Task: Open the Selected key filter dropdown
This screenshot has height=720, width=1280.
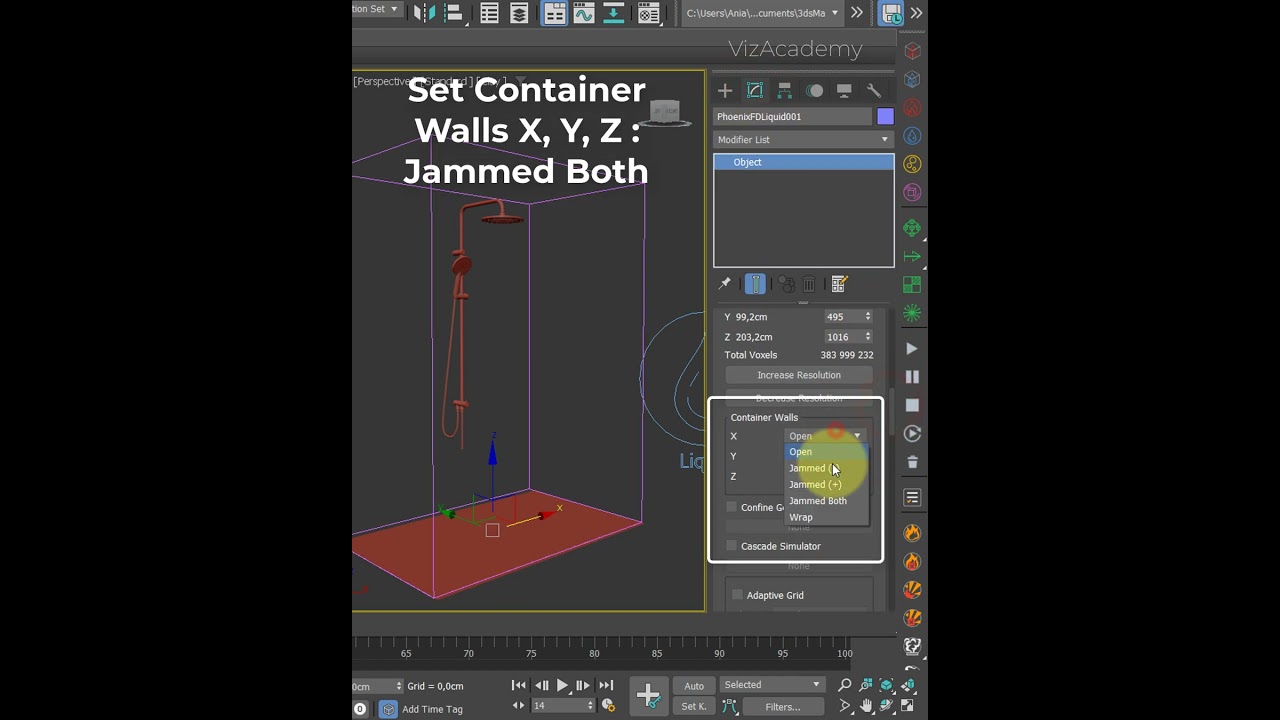Action: [x=772, y=685]
